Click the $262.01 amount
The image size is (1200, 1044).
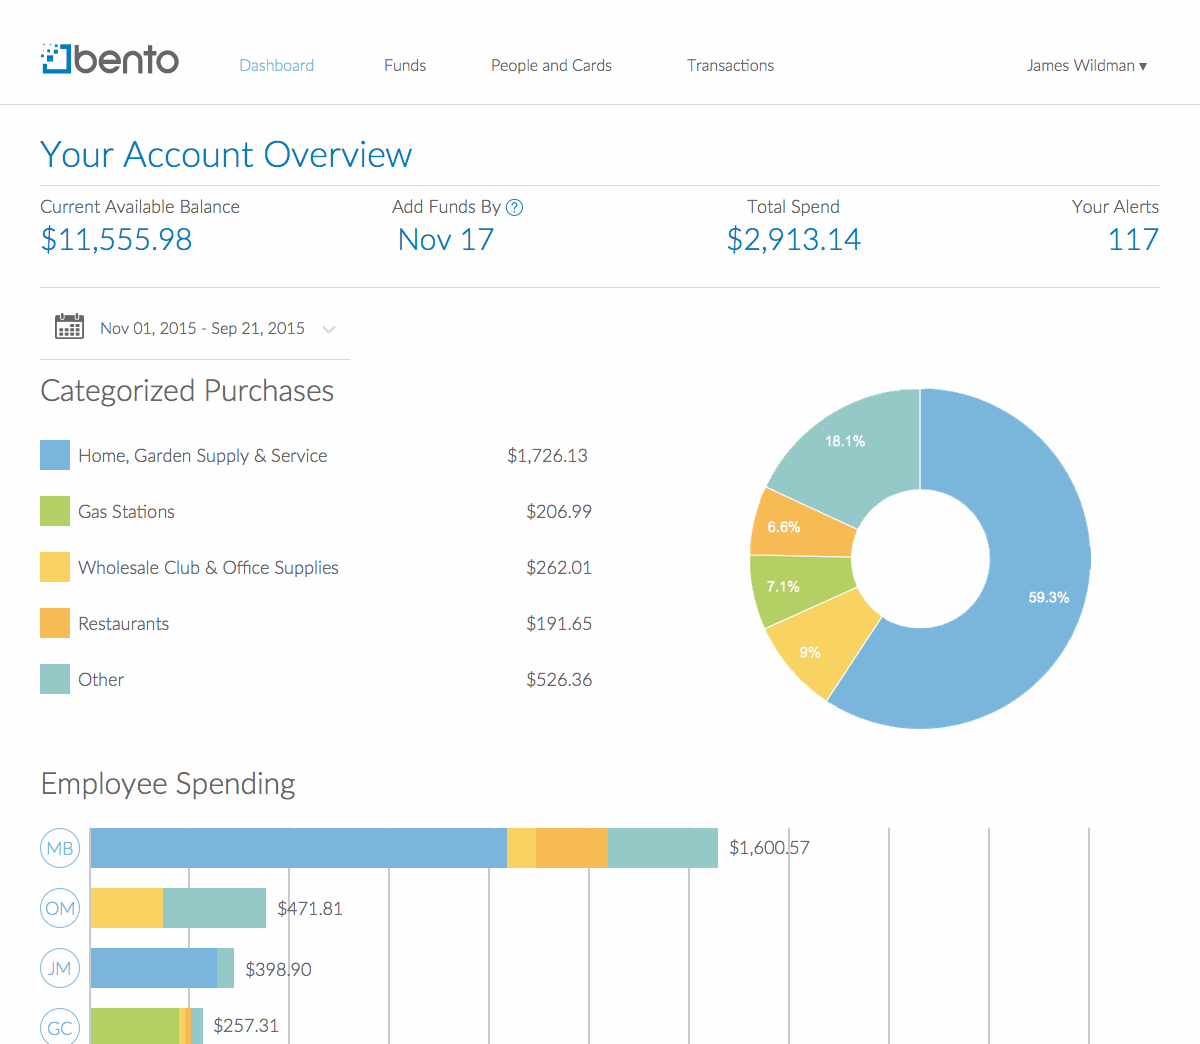[559, 567]
